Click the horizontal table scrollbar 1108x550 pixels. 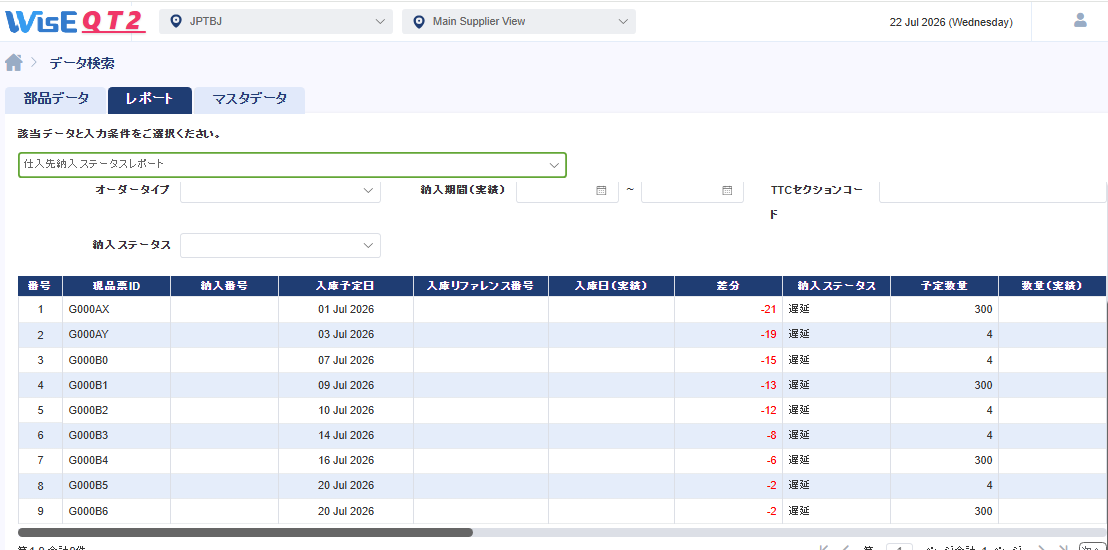(245, 532)
